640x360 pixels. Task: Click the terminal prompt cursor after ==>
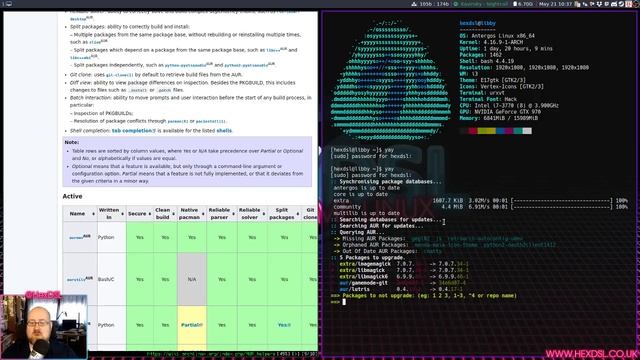point(344,302)
